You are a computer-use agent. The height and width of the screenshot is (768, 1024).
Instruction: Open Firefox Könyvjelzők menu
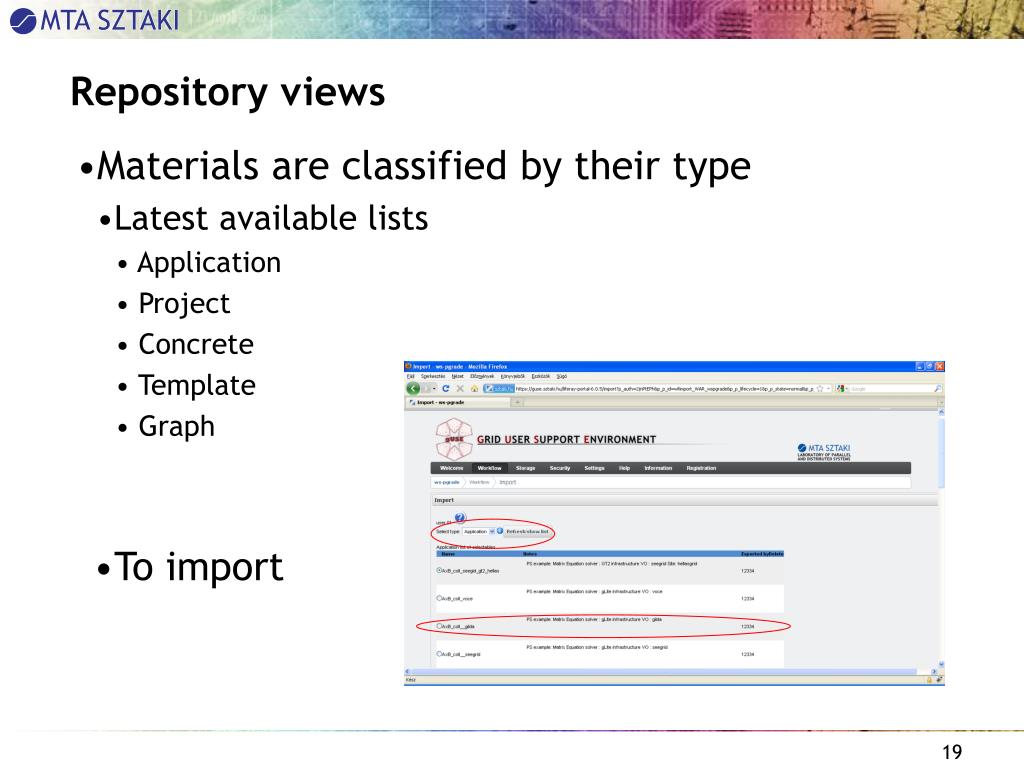coord(513,376)
